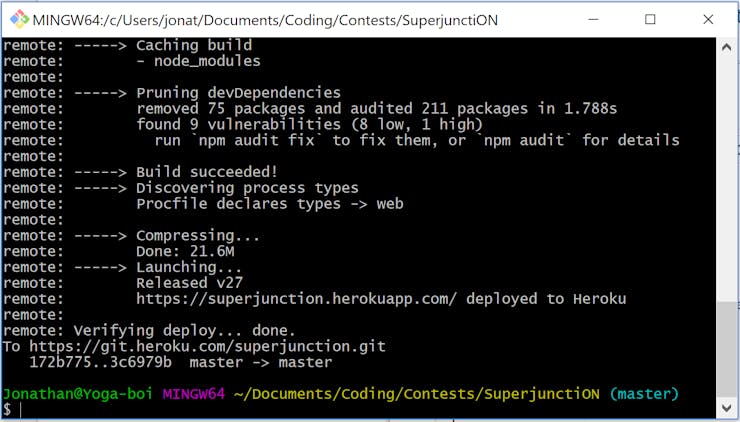The image size is (740, 422).
Task: Click the 'master -> master' text
Action: click(x=261, y=363)
